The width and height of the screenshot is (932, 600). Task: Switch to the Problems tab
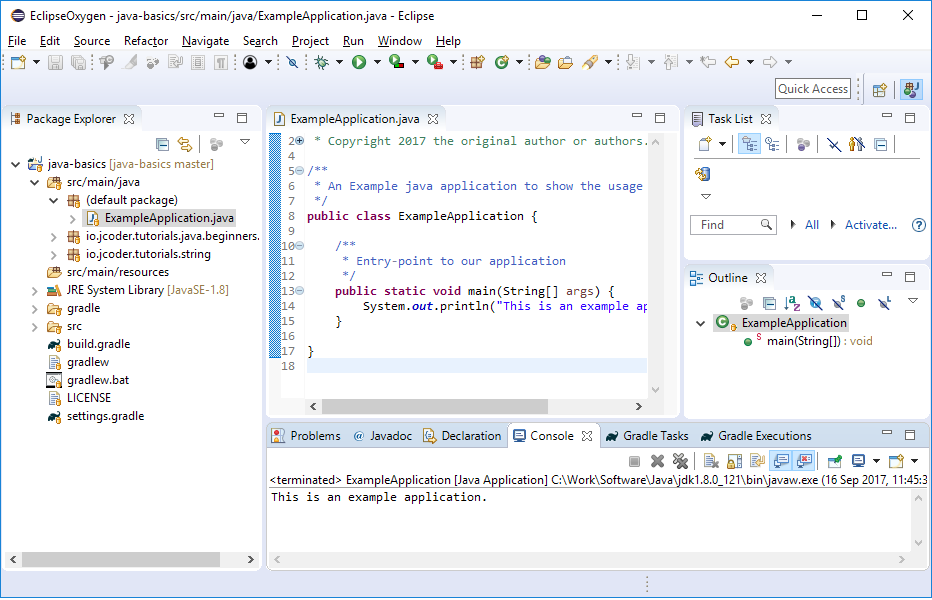tap(306, 436)
